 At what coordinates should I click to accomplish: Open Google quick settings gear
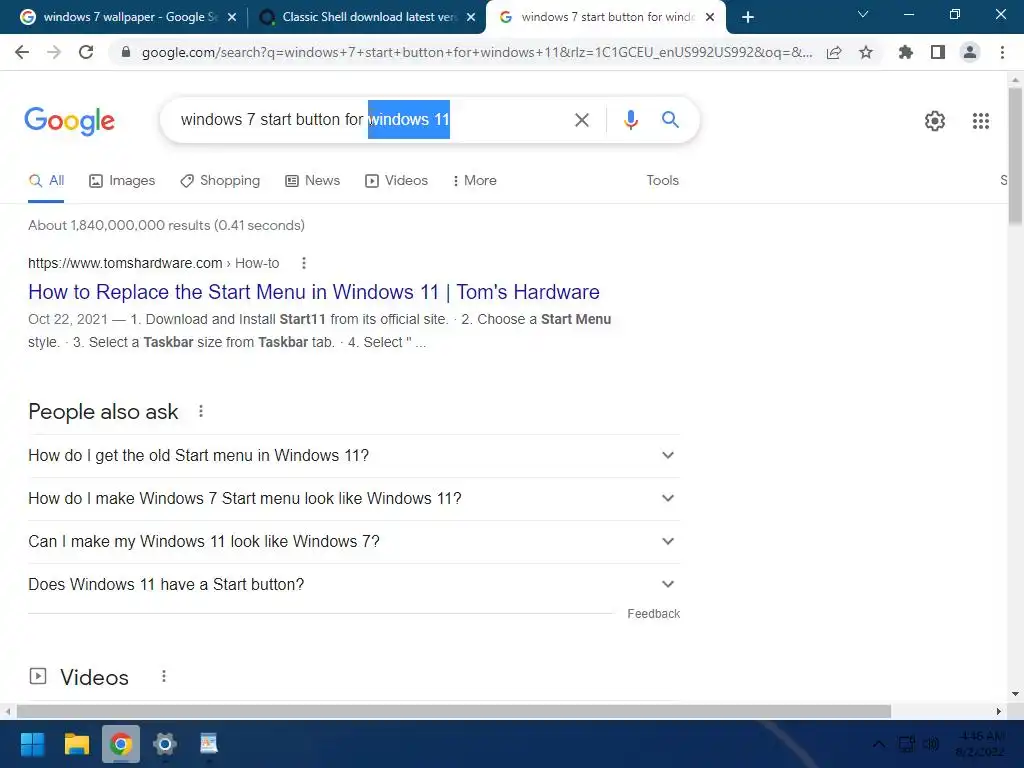935,121
